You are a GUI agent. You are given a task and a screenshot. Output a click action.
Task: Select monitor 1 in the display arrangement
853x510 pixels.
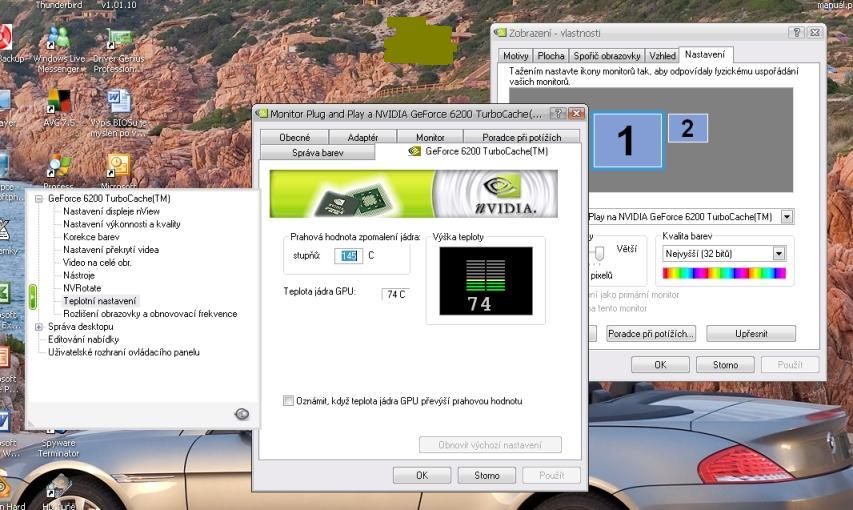(x=627, y=141)
